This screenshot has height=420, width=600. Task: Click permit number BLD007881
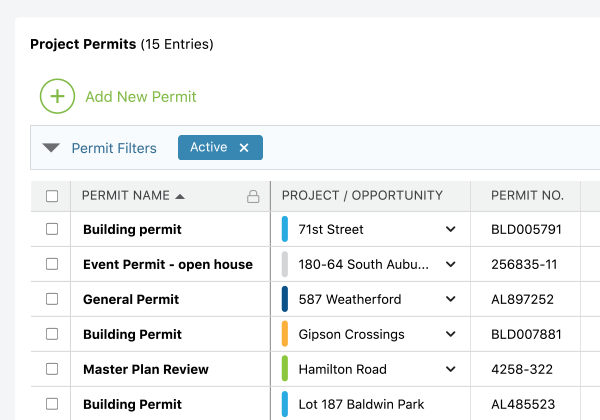[526, 334]
